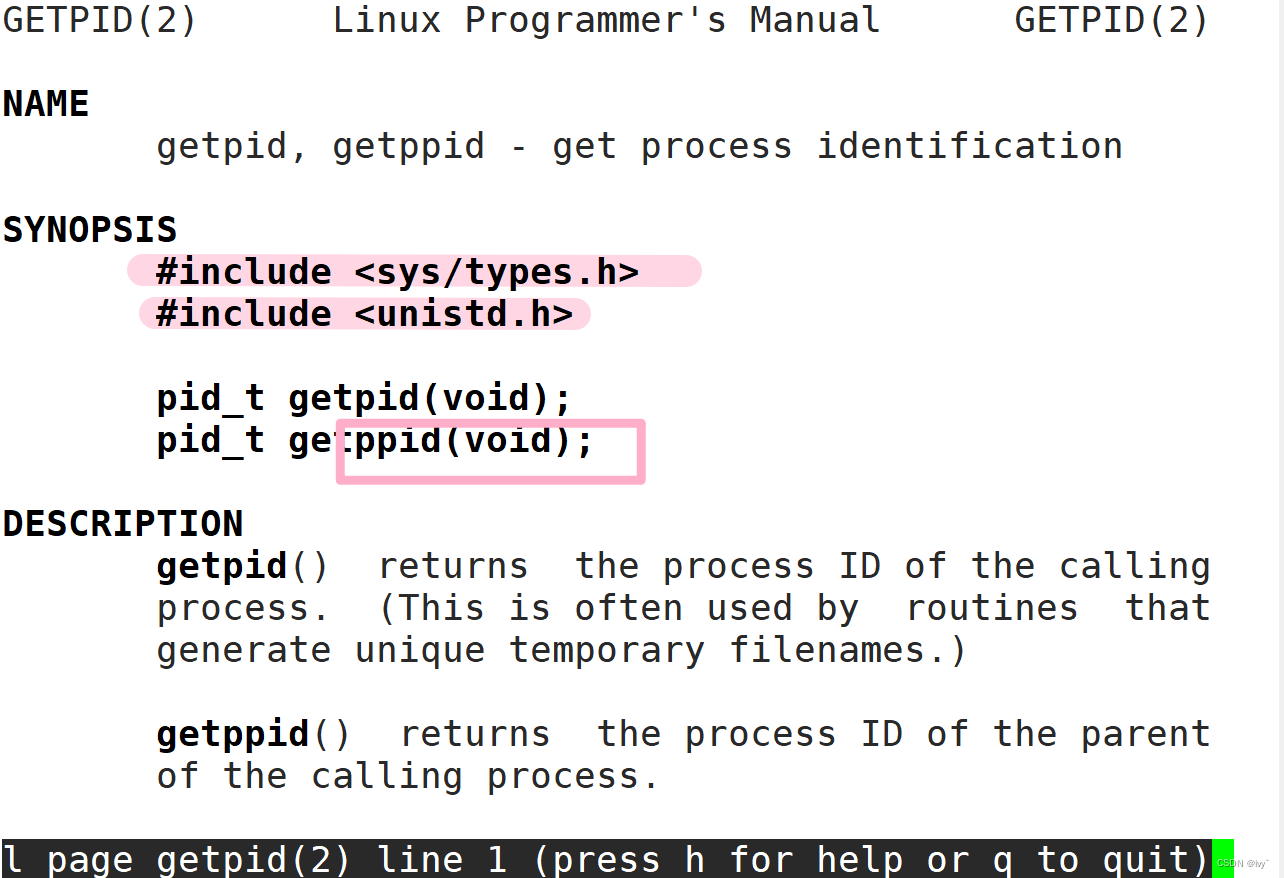The height and width of the screenshot is (878, 1284).
Task: Click the highlighted #include <sys/types.h> line
Action: pyautogui.click(x=397, y=272)
